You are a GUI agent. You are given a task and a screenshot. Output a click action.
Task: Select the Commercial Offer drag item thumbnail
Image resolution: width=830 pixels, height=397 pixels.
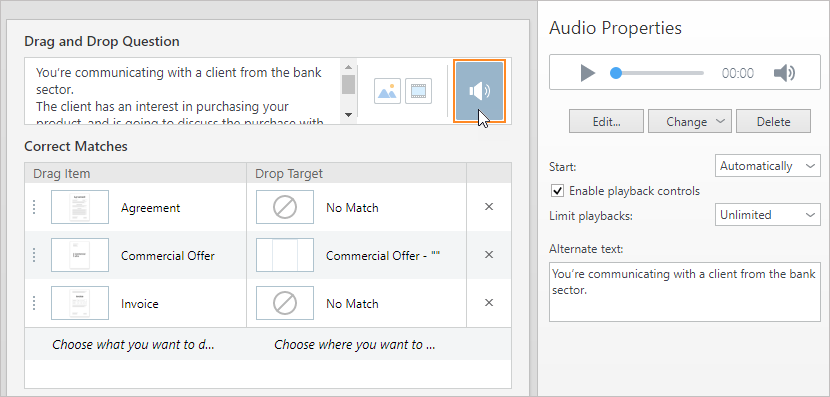[80, 255]
